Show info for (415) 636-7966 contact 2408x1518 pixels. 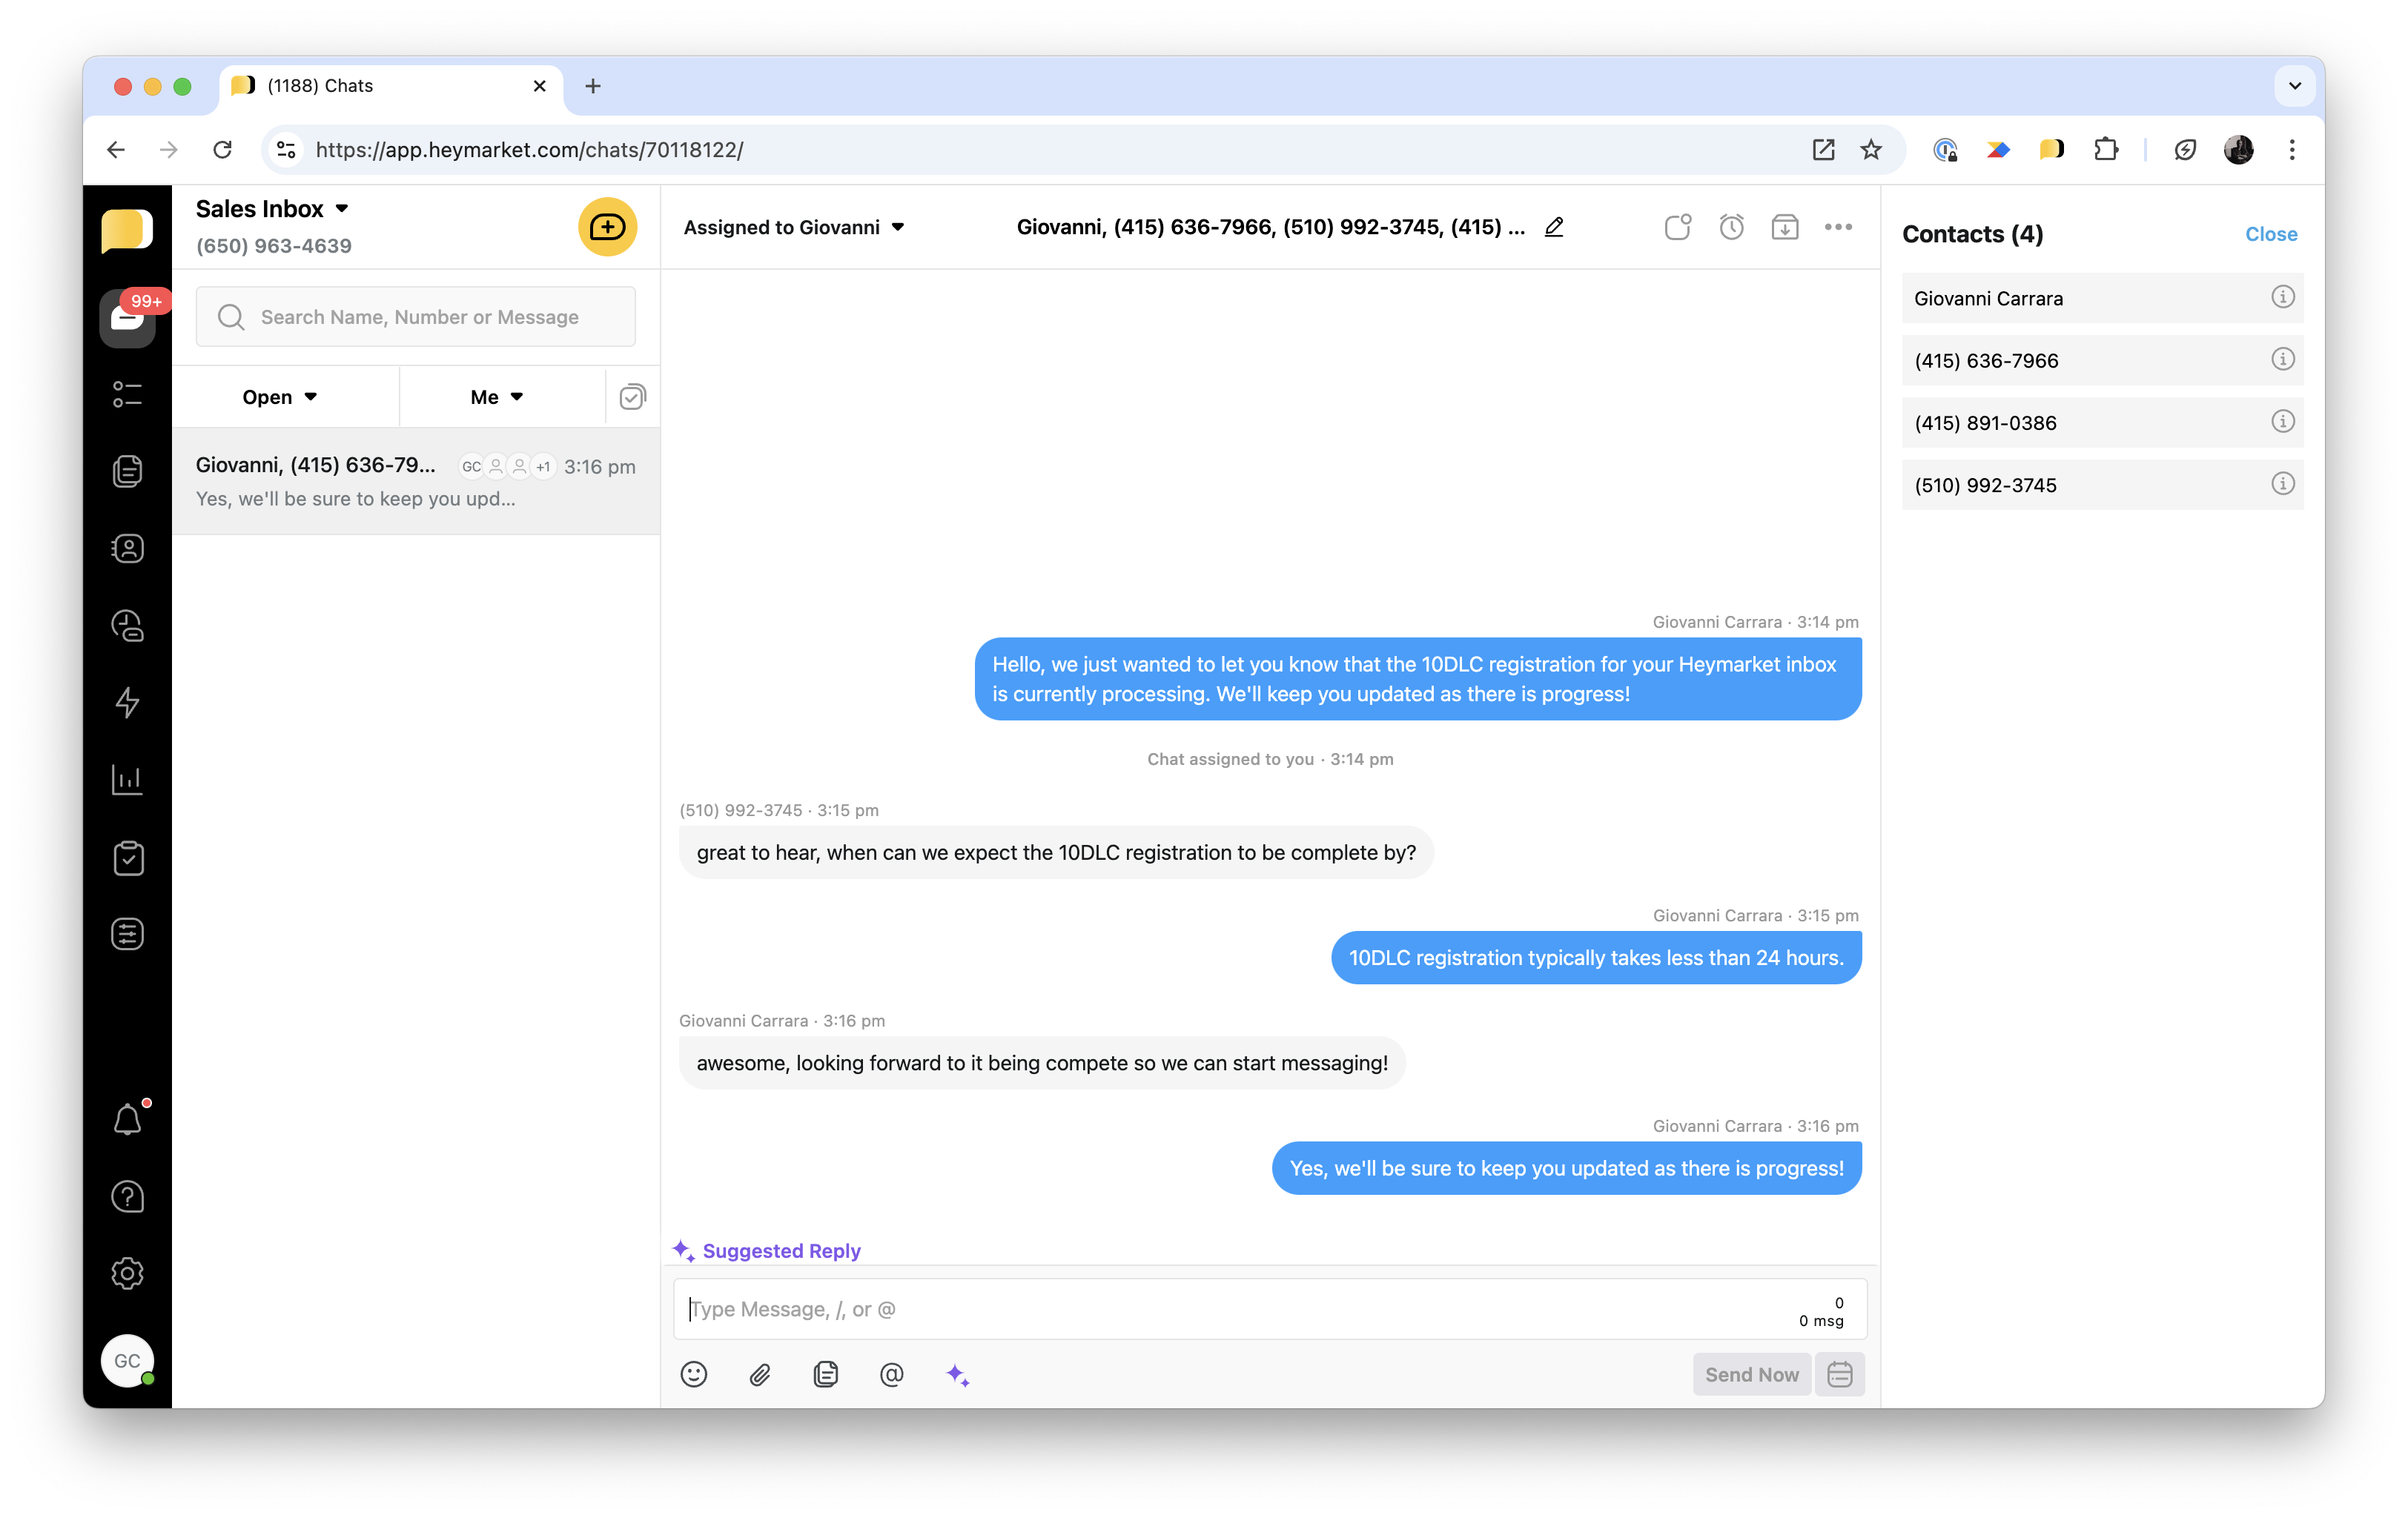2282,359
